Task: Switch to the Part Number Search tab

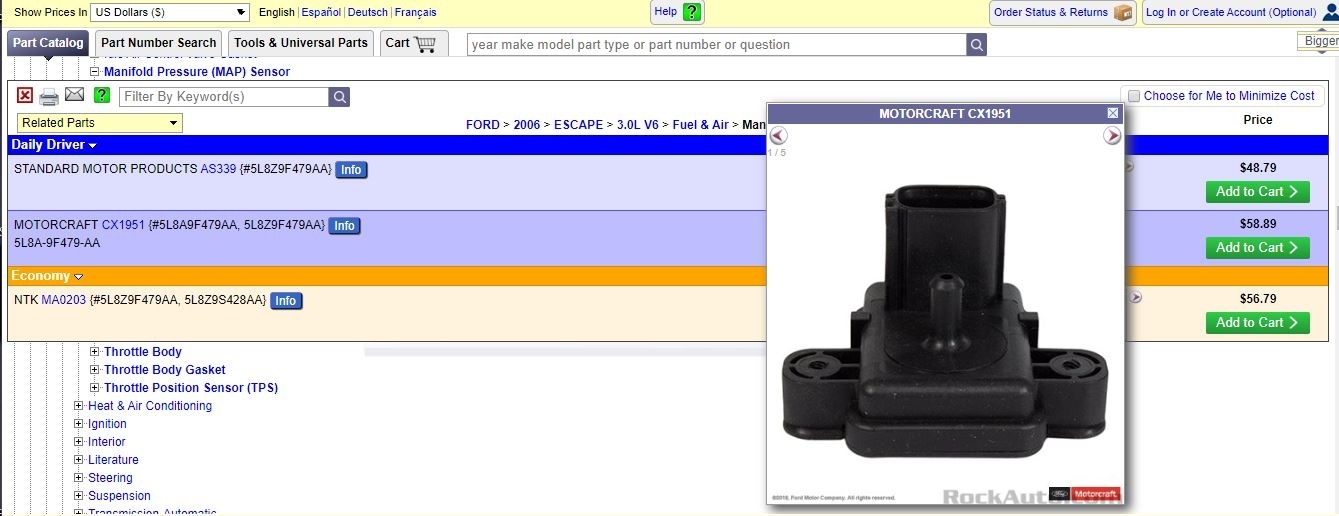Action: tap(159, 43)
